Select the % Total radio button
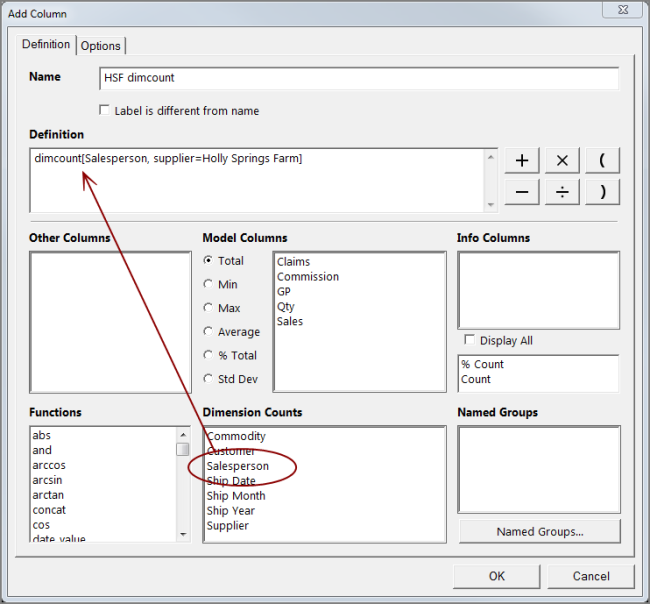Viewport: 650px width, 604px height. tap(208, 355)
